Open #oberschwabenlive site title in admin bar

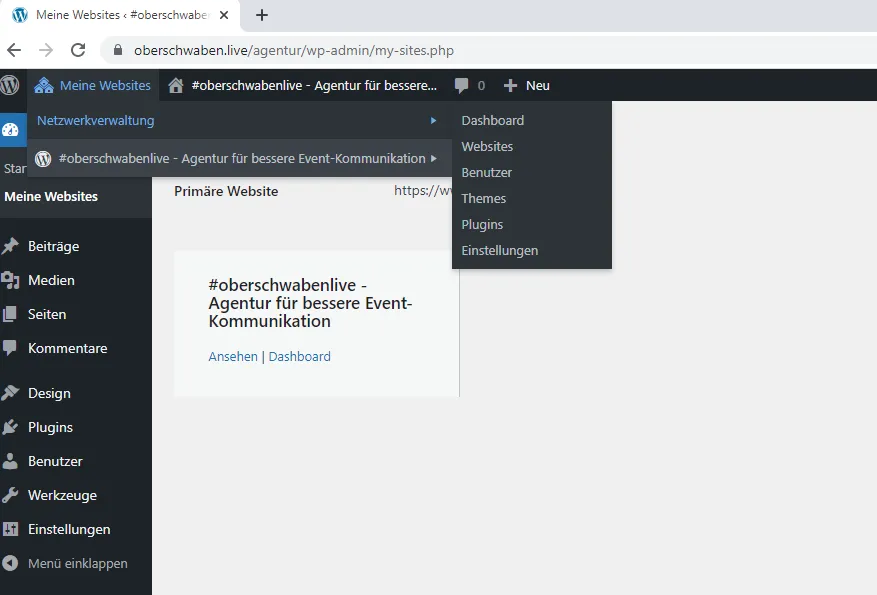point(314,86)
